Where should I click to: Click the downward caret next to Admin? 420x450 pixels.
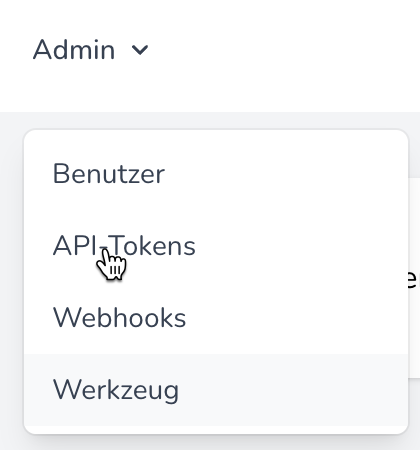click(x=140, y=50)
